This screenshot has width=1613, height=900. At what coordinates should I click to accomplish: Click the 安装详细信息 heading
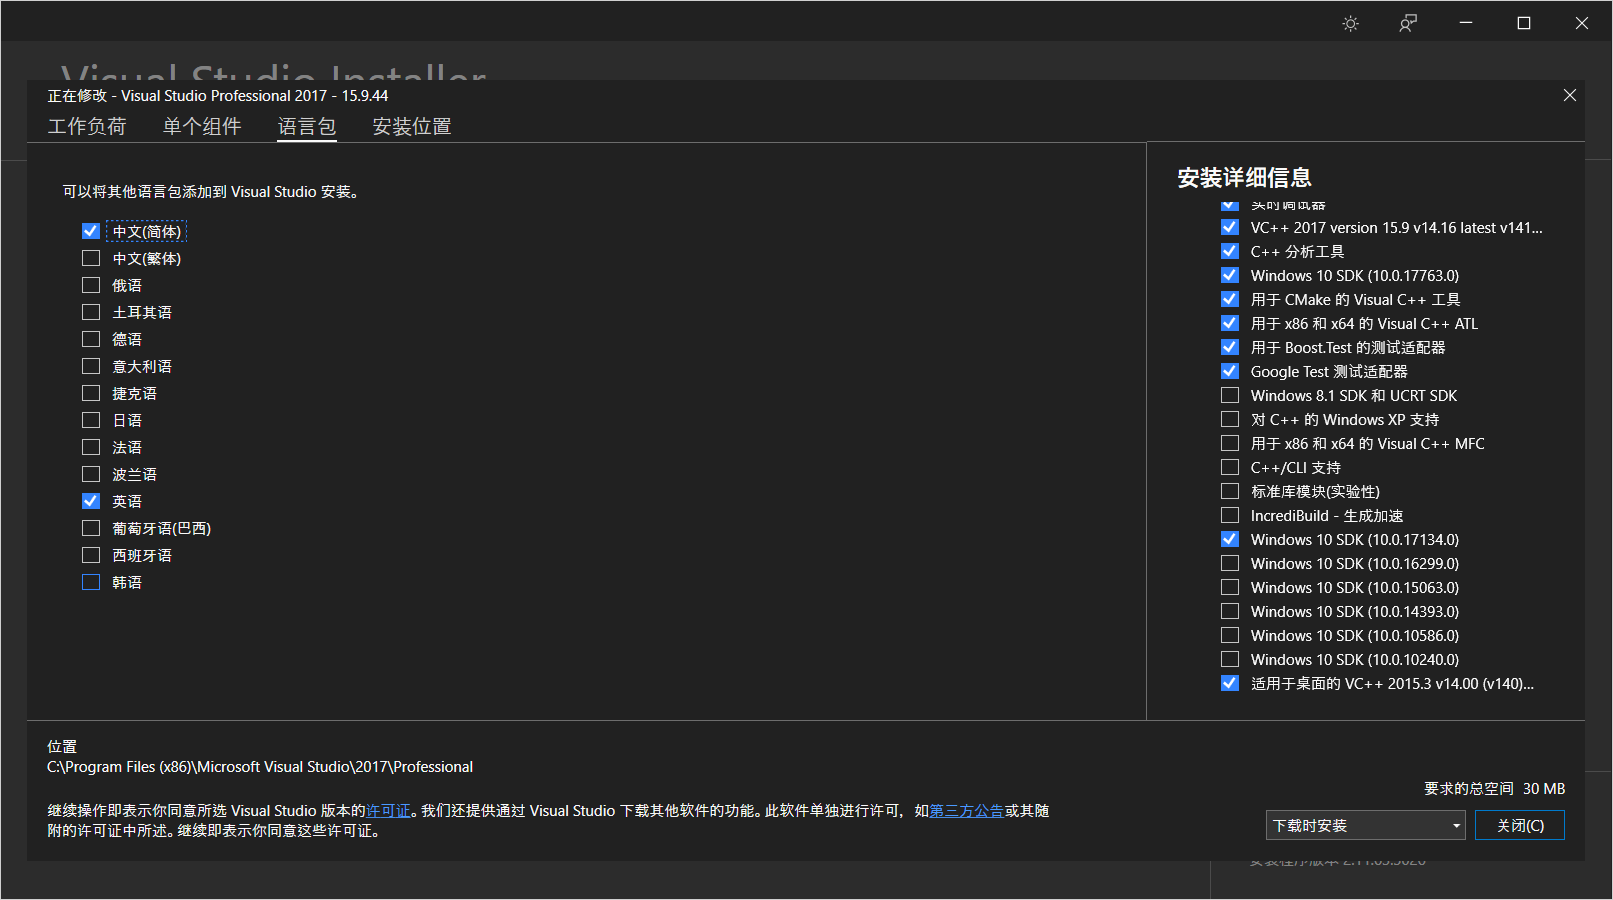point(1244,178)
